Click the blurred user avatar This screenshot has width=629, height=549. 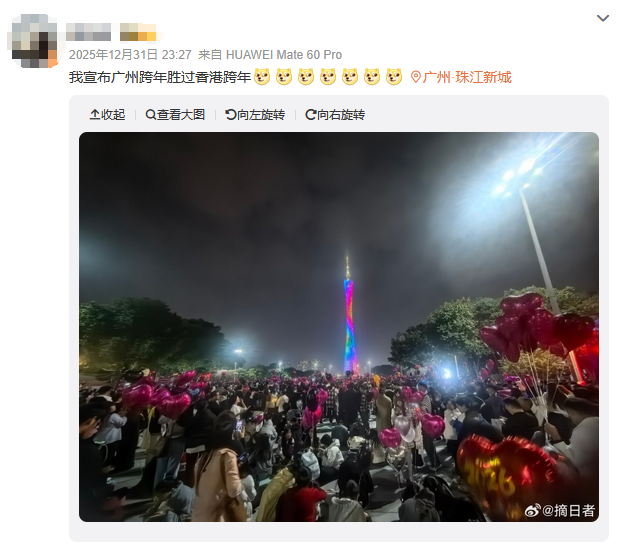pos(34,41)
